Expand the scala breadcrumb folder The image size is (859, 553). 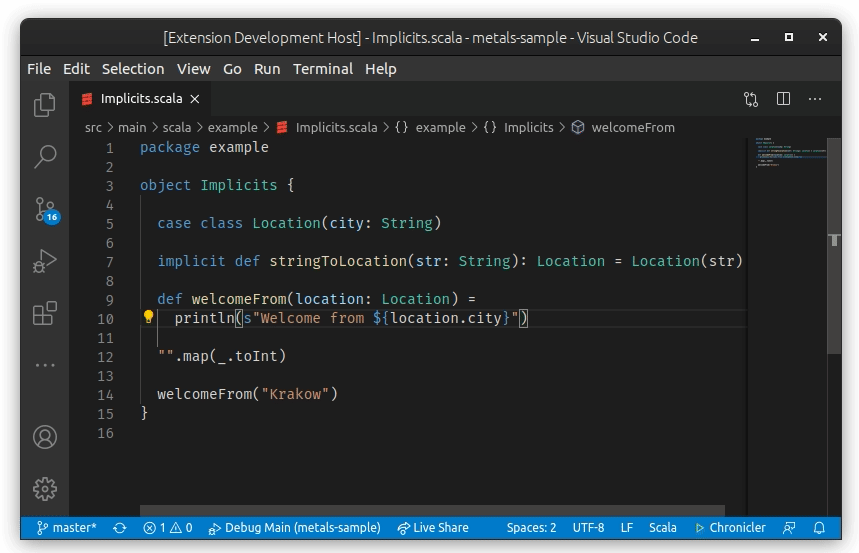tap(176, 128)
